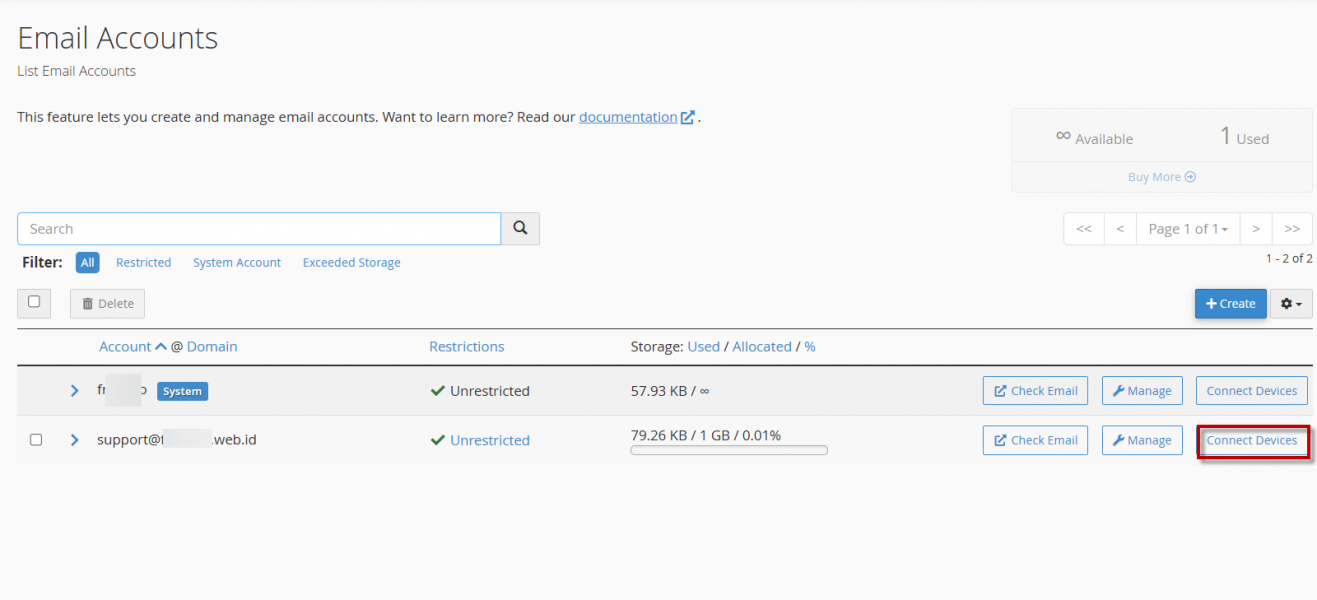Click Connect Devices for support account

[x=1252, y=440]
